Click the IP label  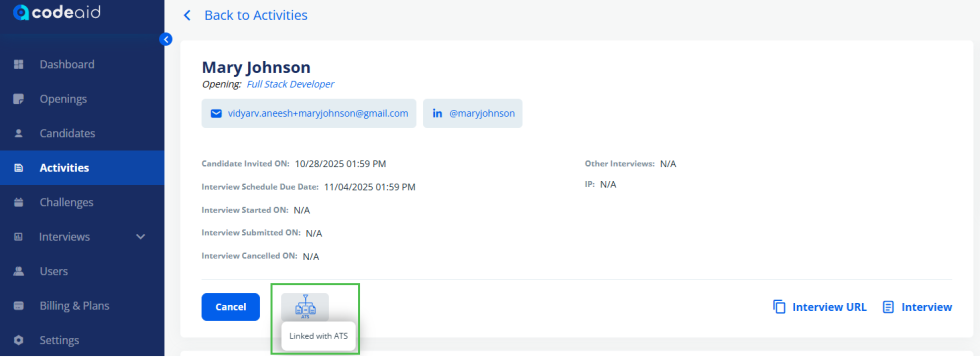[x=590, y=185]
